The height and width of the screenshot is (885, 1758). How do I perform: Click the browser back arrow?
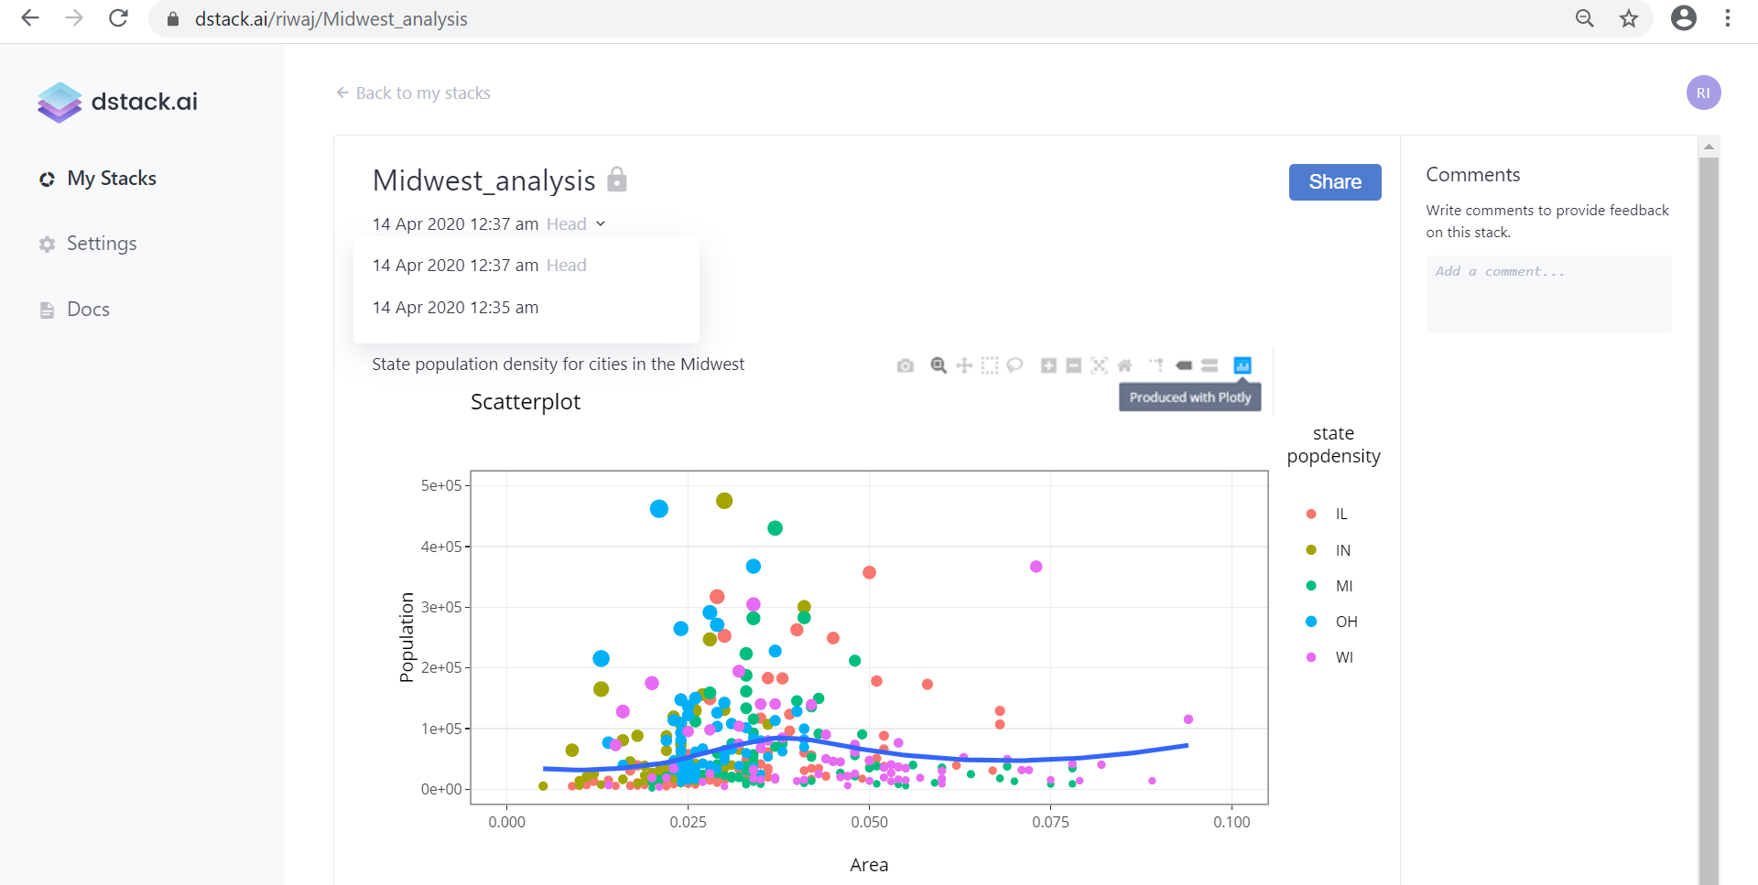(x=30, y=19)
